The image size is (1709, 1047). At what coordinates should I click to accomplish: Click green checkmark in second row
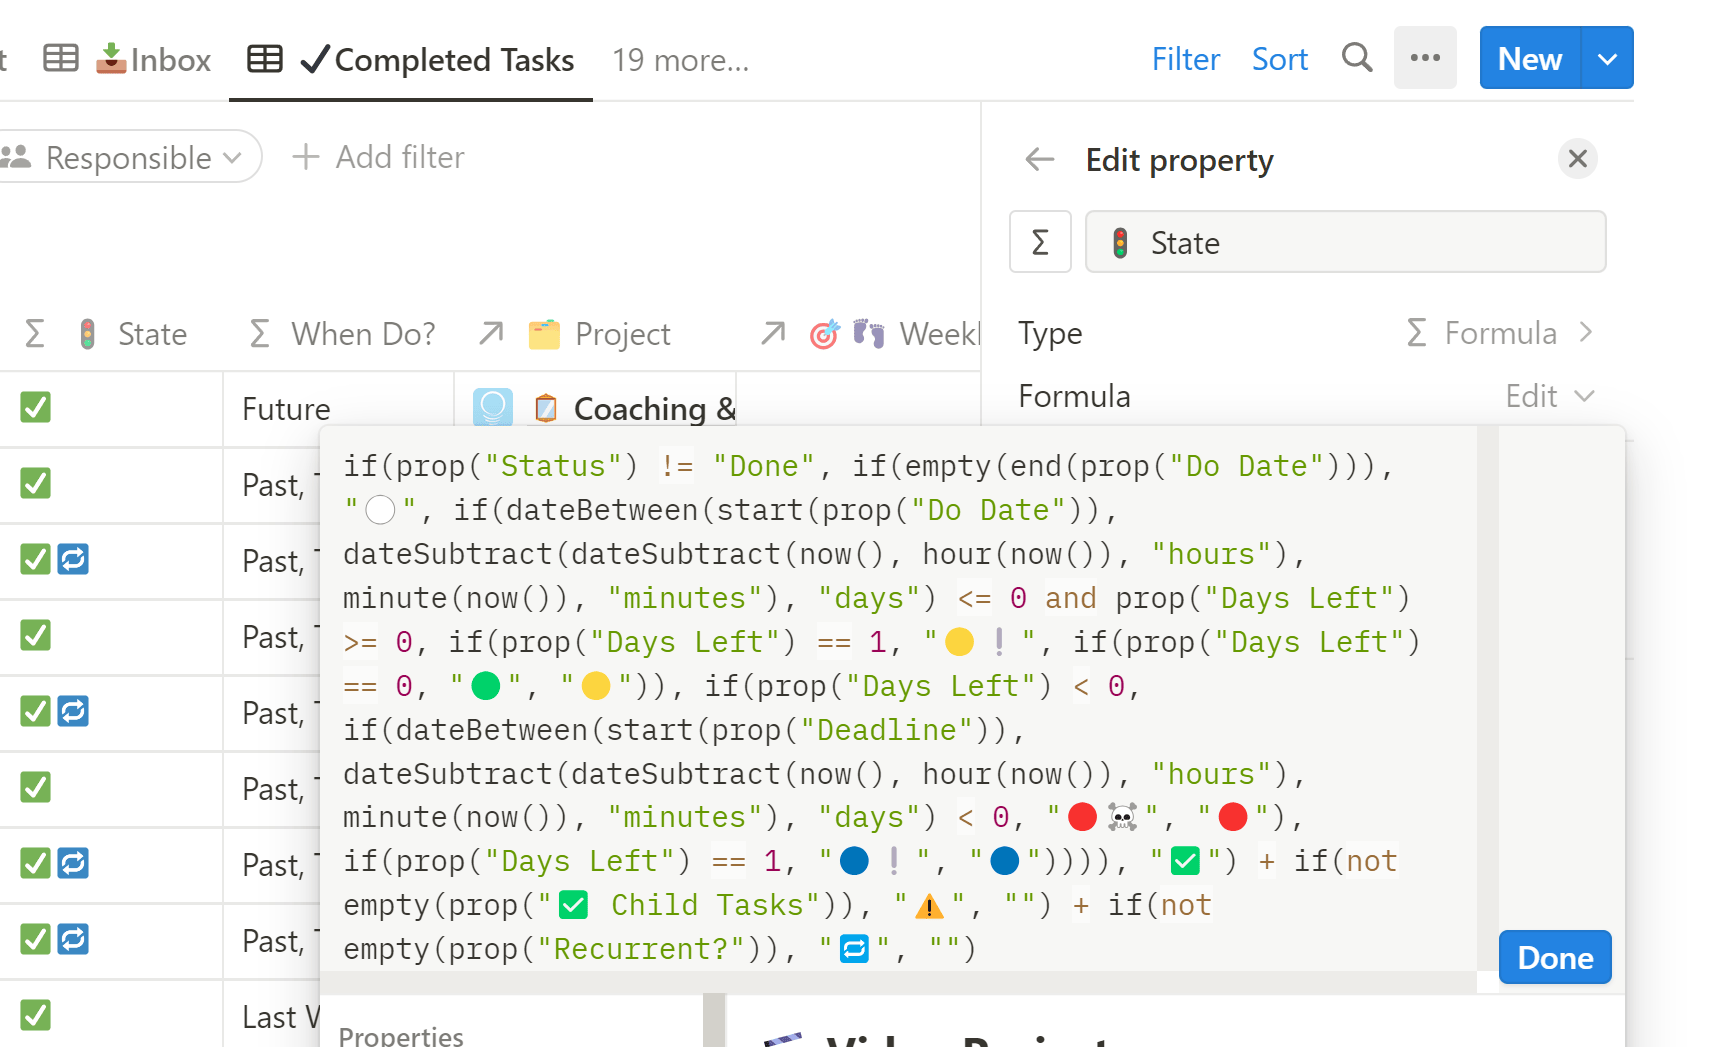36,484
